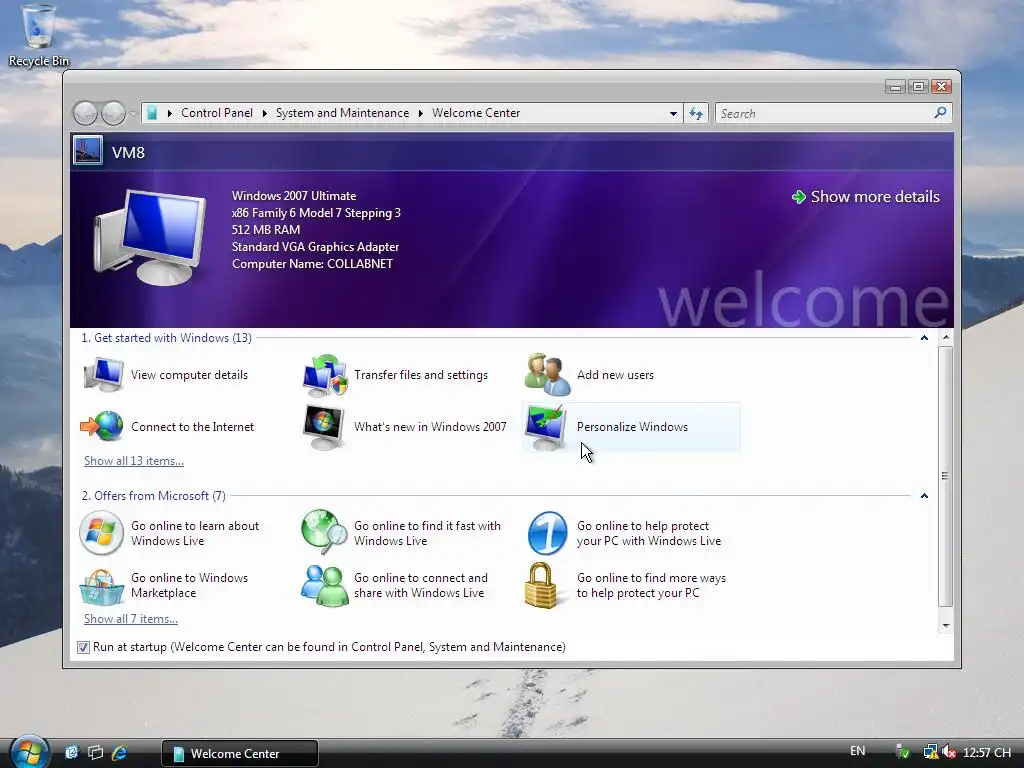
Task: Click the View computer details label
Action: pos(189,375)
